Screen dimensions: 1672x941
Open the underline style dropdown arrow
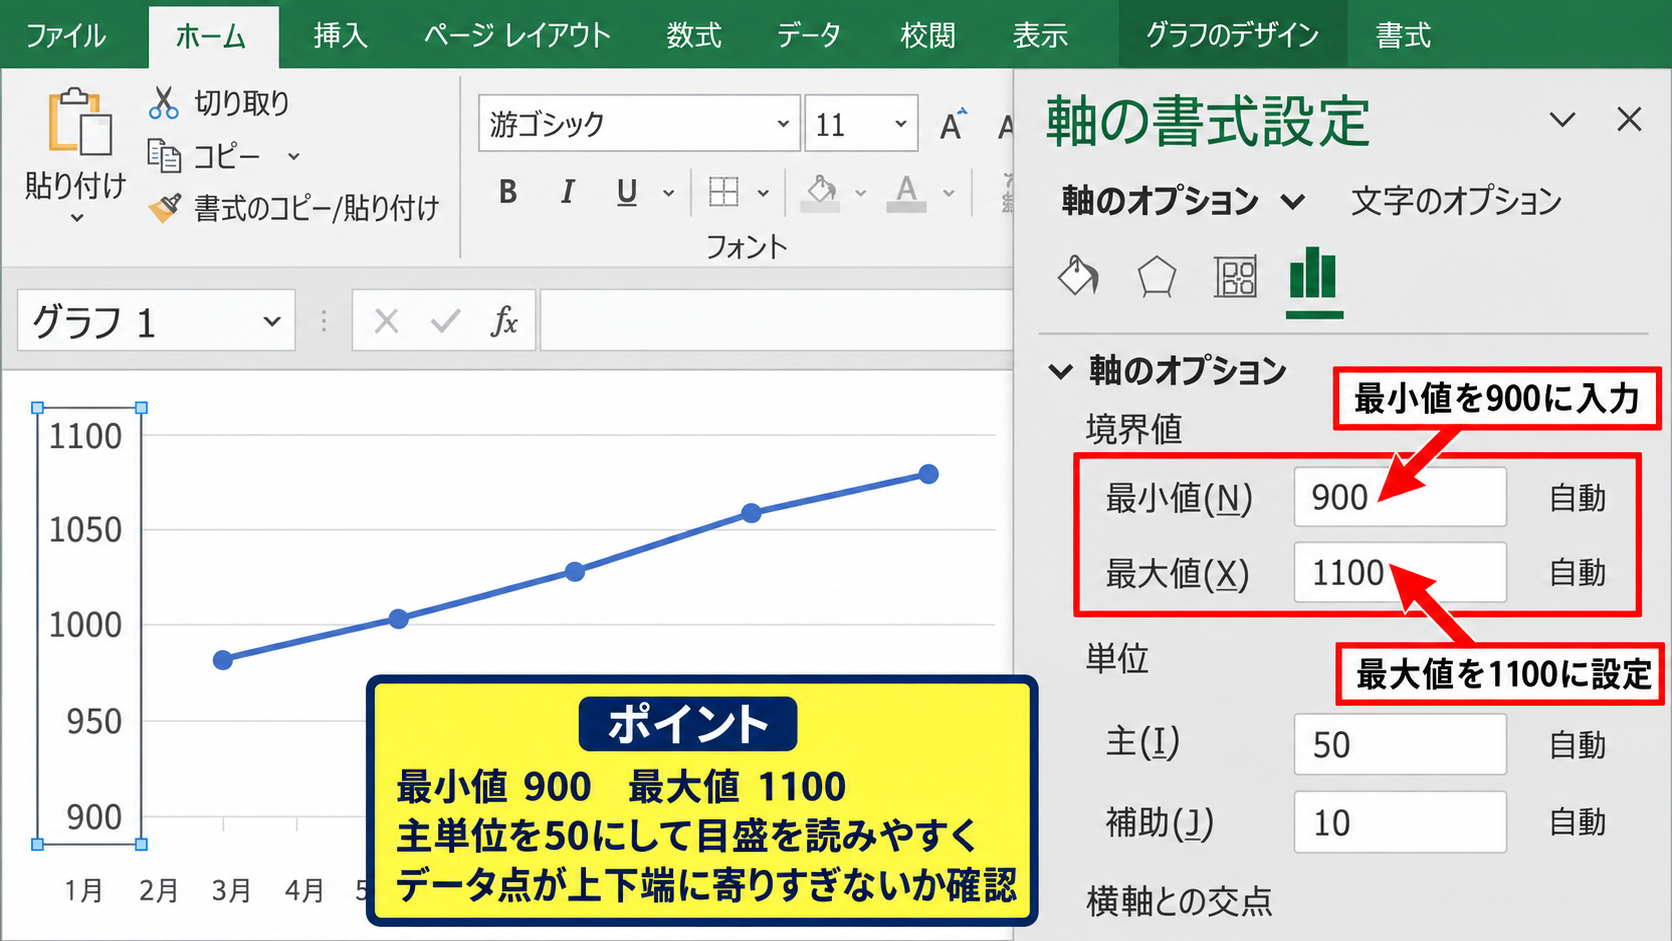(x=668, y=192)
